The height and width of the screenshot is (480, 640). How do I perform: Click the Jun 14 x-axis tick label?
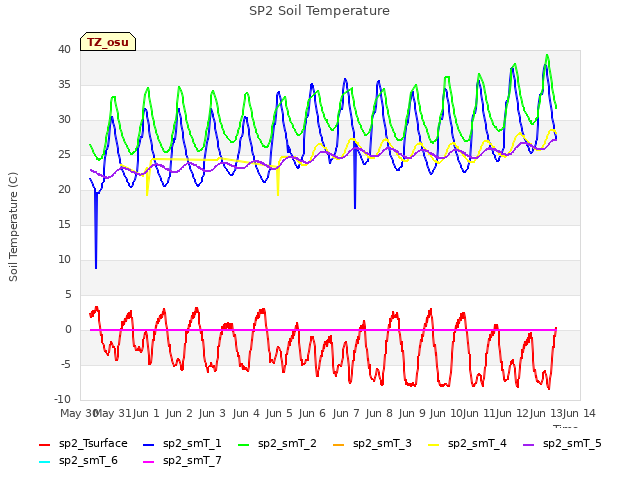click(579, 413)
